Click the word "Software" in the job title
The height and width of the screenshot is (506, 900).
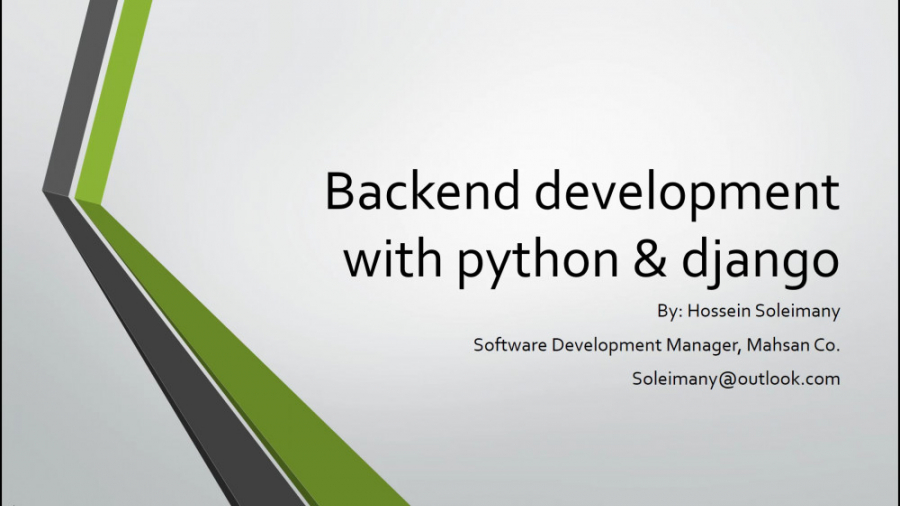[x=507, y=345]
